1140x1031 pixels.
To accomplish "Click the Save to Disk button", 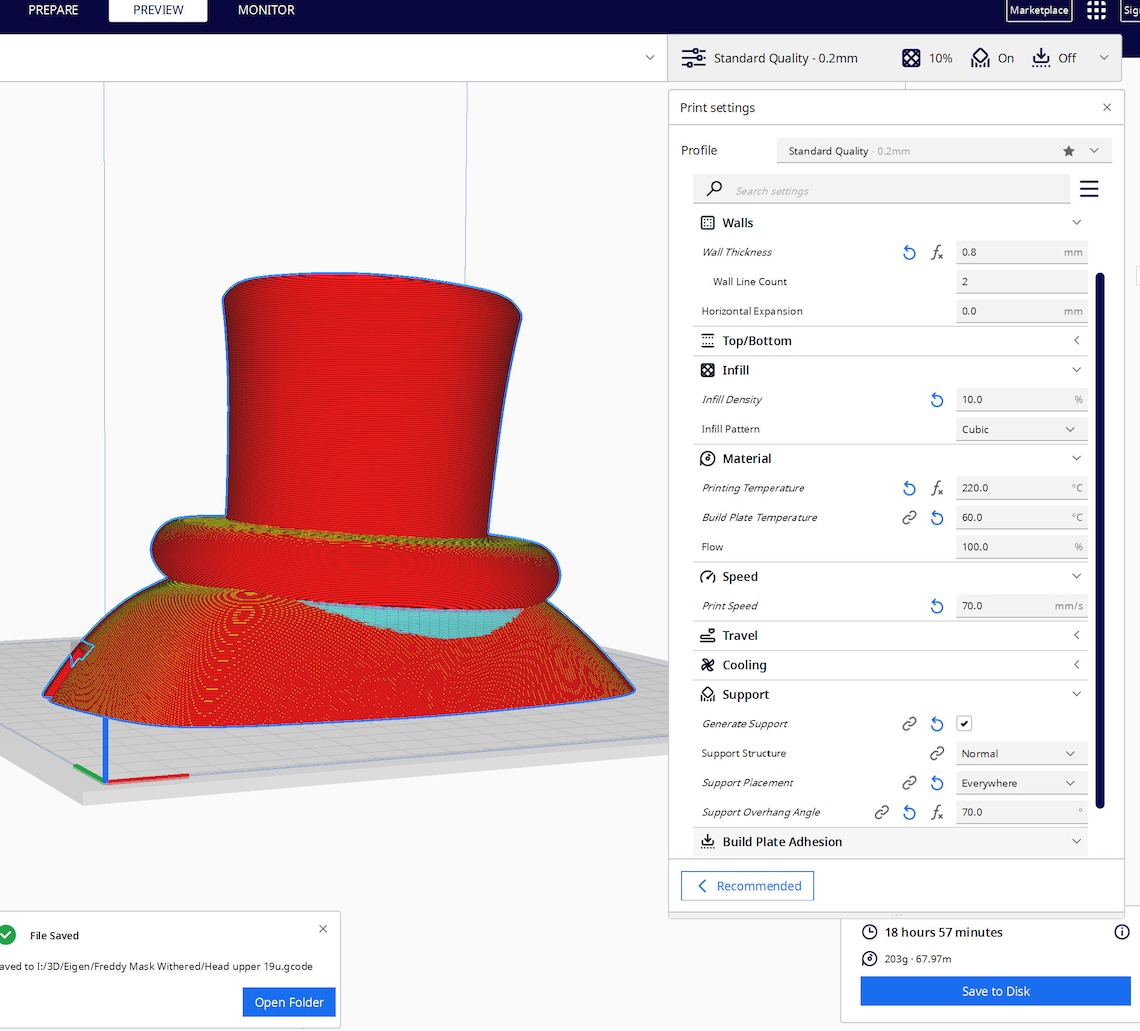I will click(995, 991).
